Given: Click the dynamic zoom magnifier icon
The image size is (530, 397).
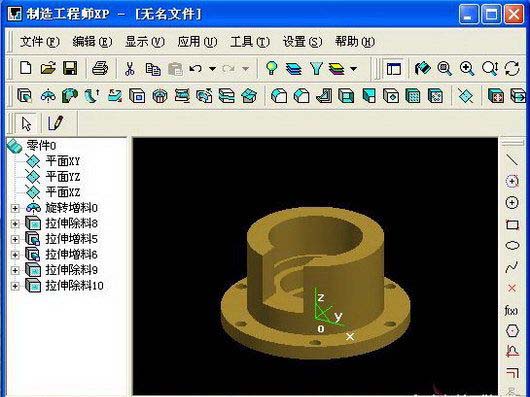Looking at the screenshot, I should click(490, 69).
